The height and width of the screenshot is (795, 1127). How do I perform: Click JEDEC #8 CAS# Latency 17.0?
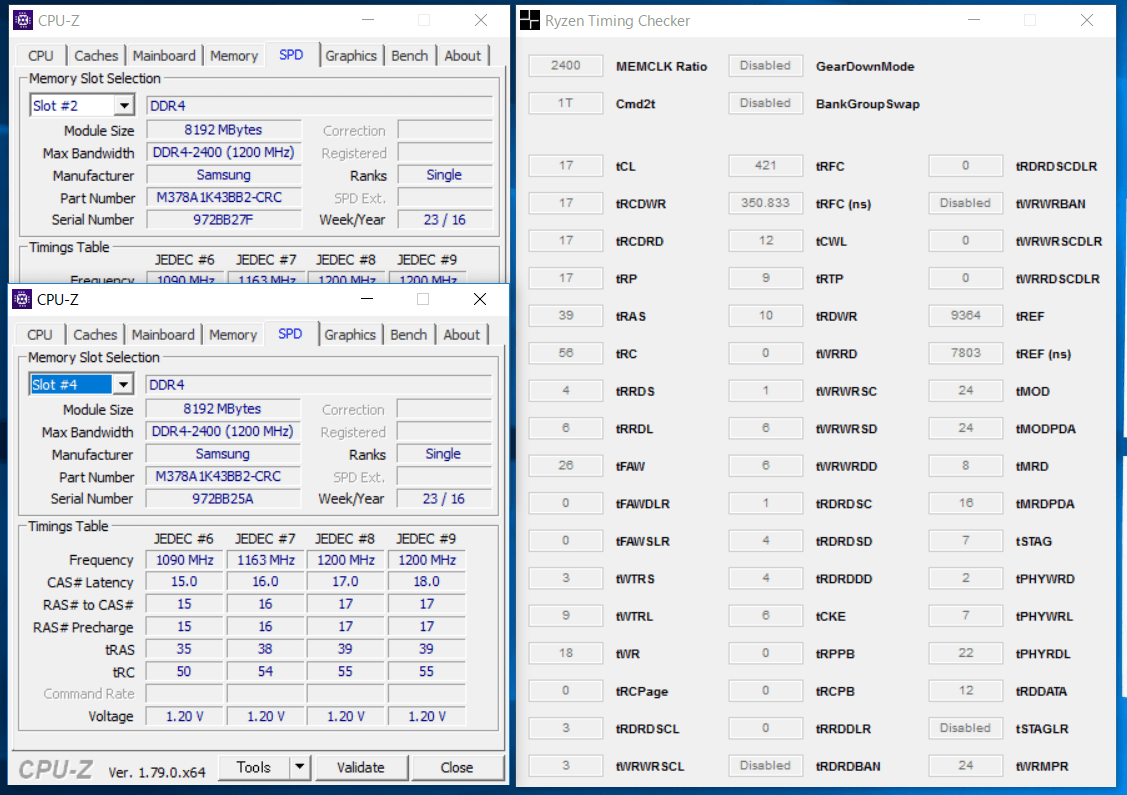pos(346,582)
